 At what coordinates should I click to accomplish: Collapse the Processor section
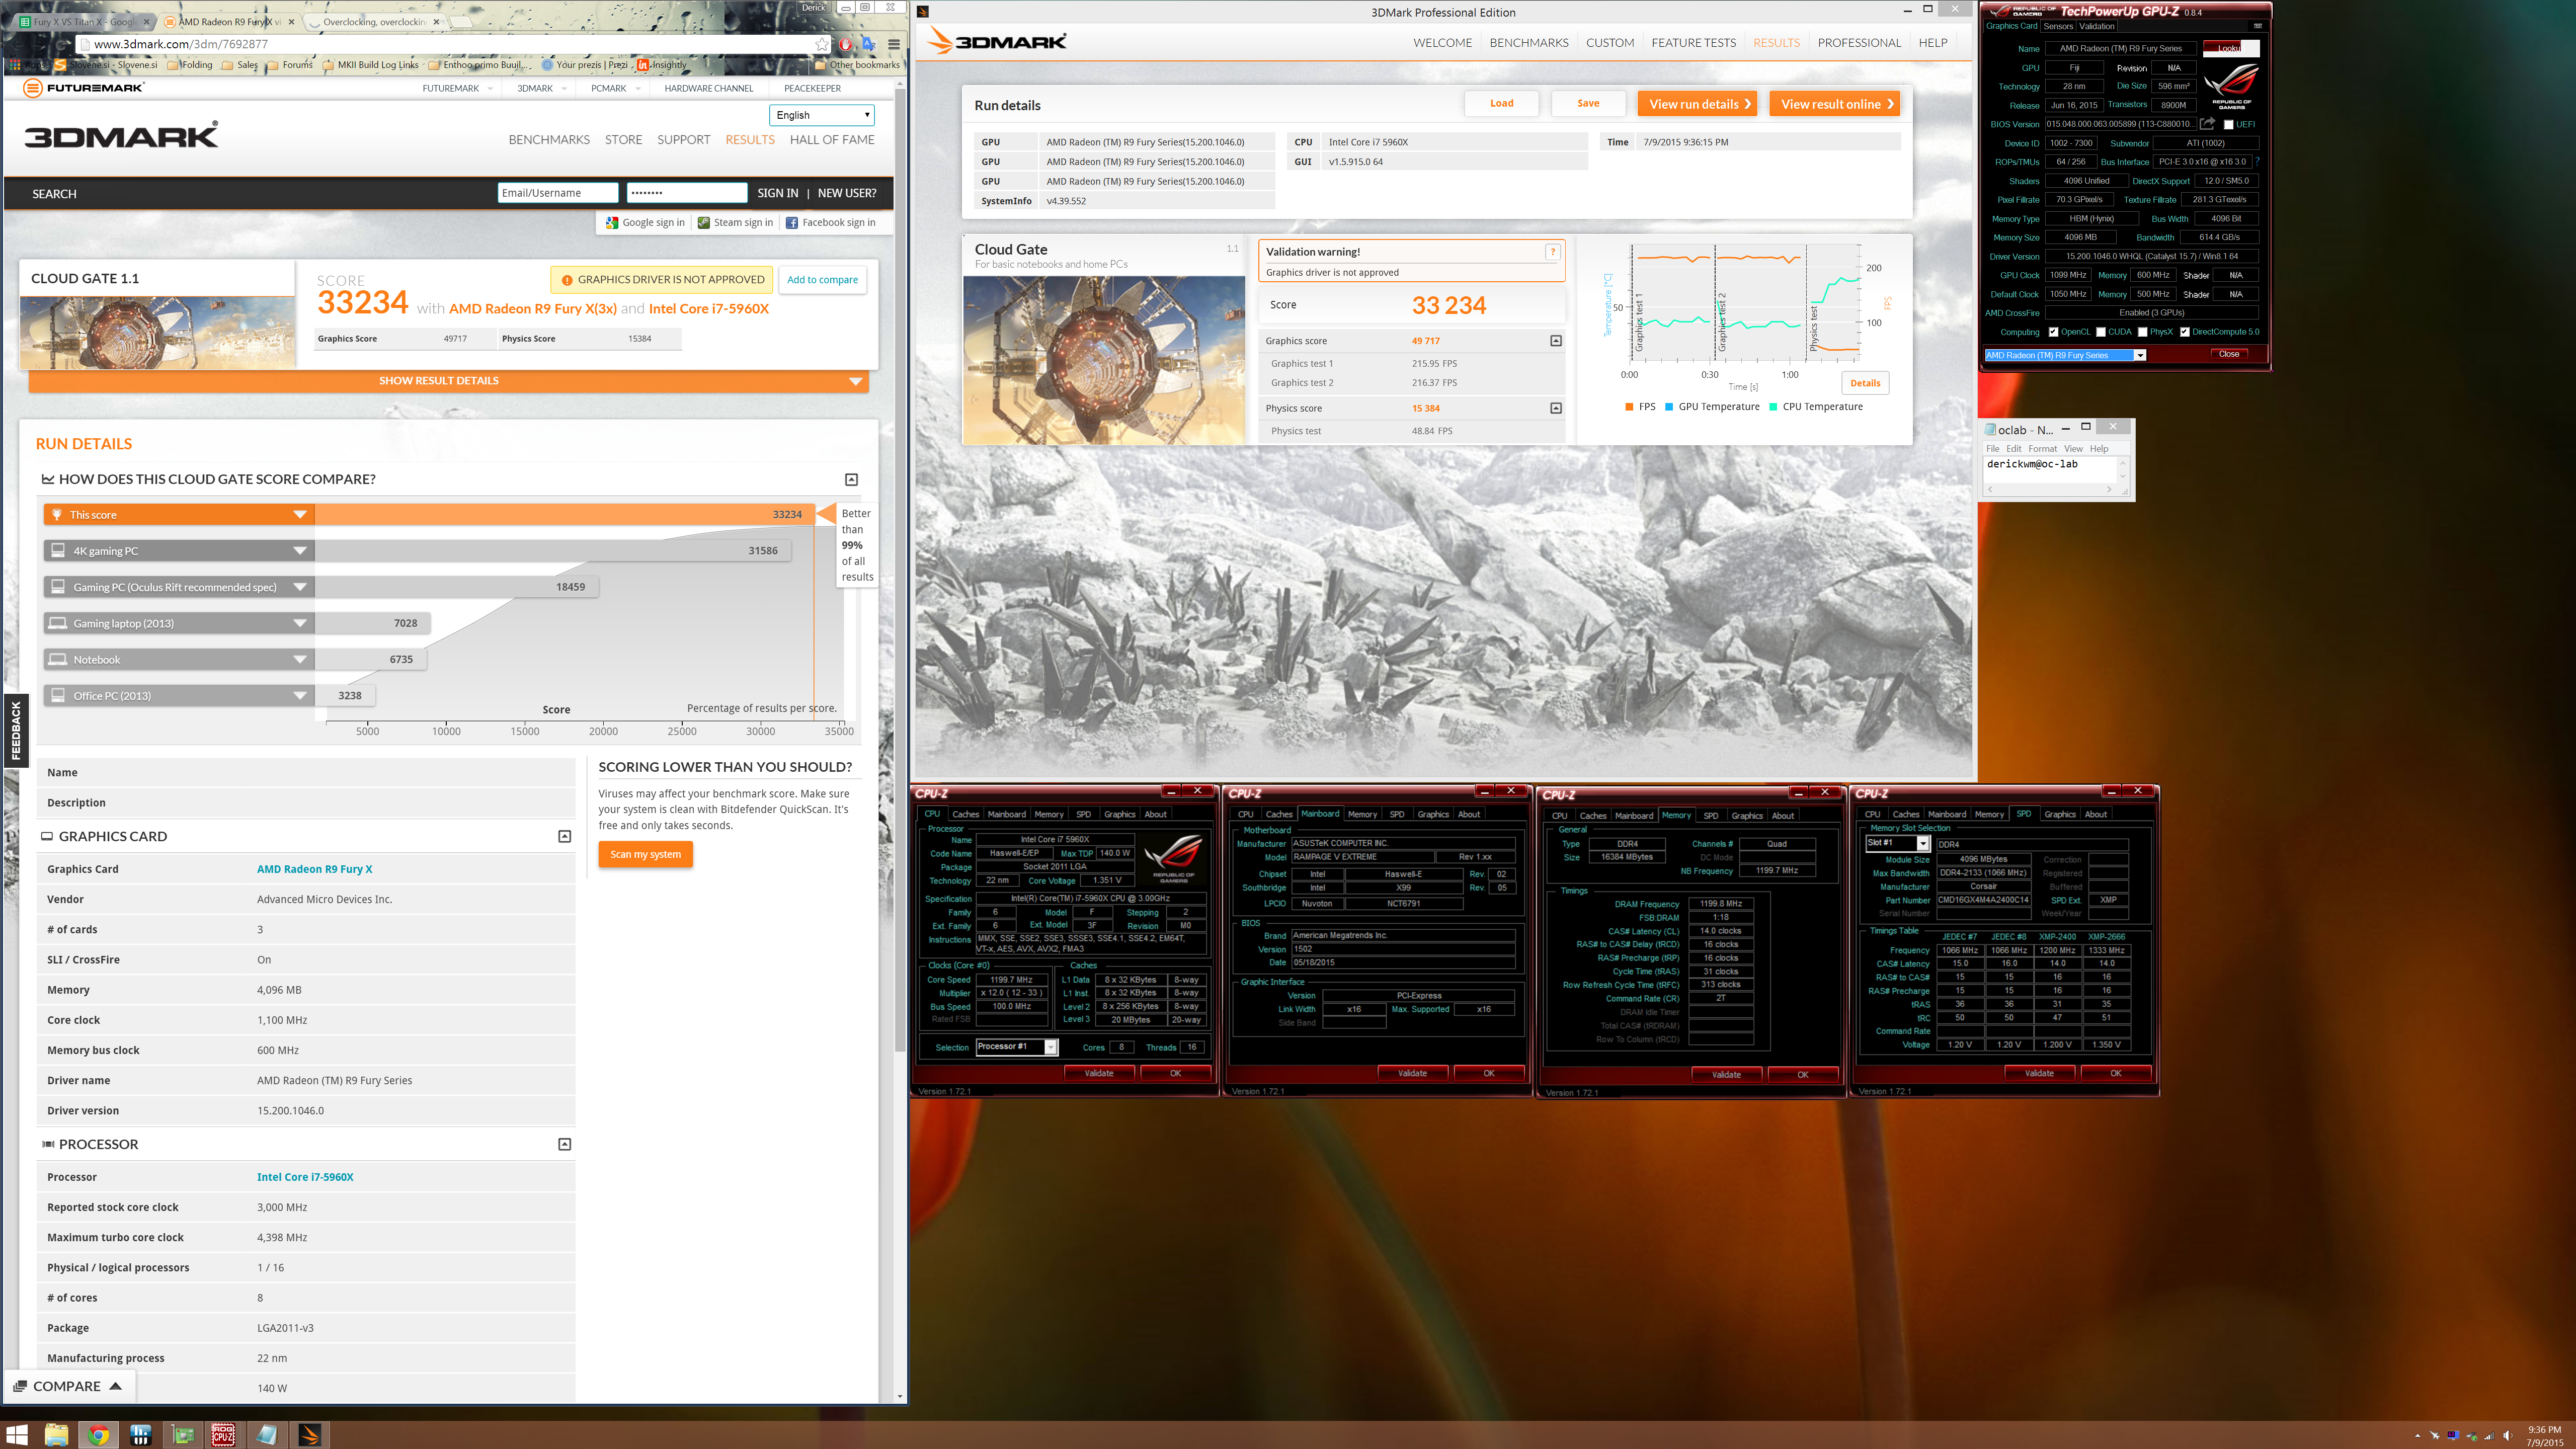point(564,1144)
